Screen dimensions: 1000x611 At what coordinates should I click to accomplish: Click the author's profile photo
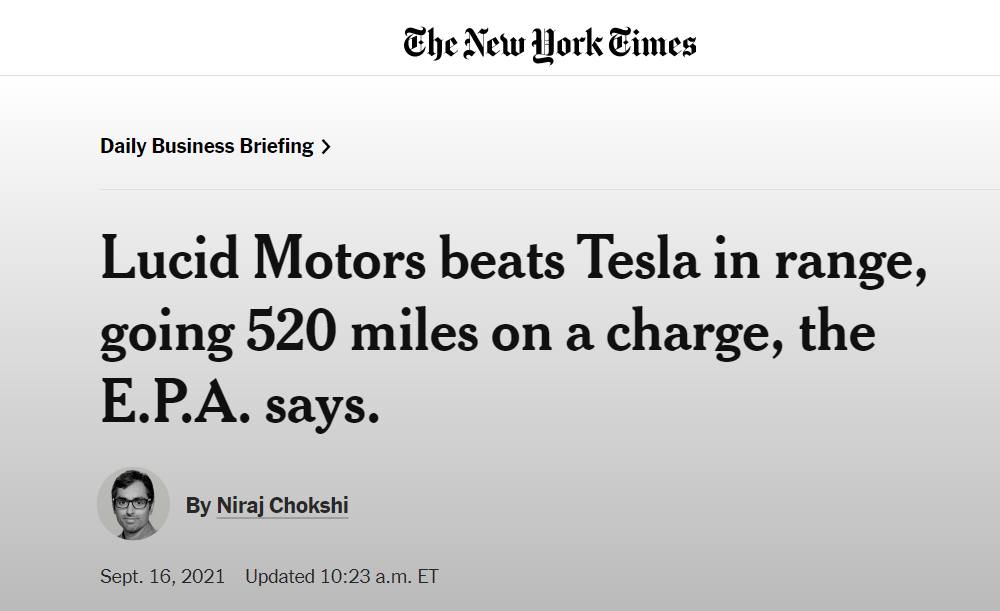pyautogui.click(x=133, y=504)
